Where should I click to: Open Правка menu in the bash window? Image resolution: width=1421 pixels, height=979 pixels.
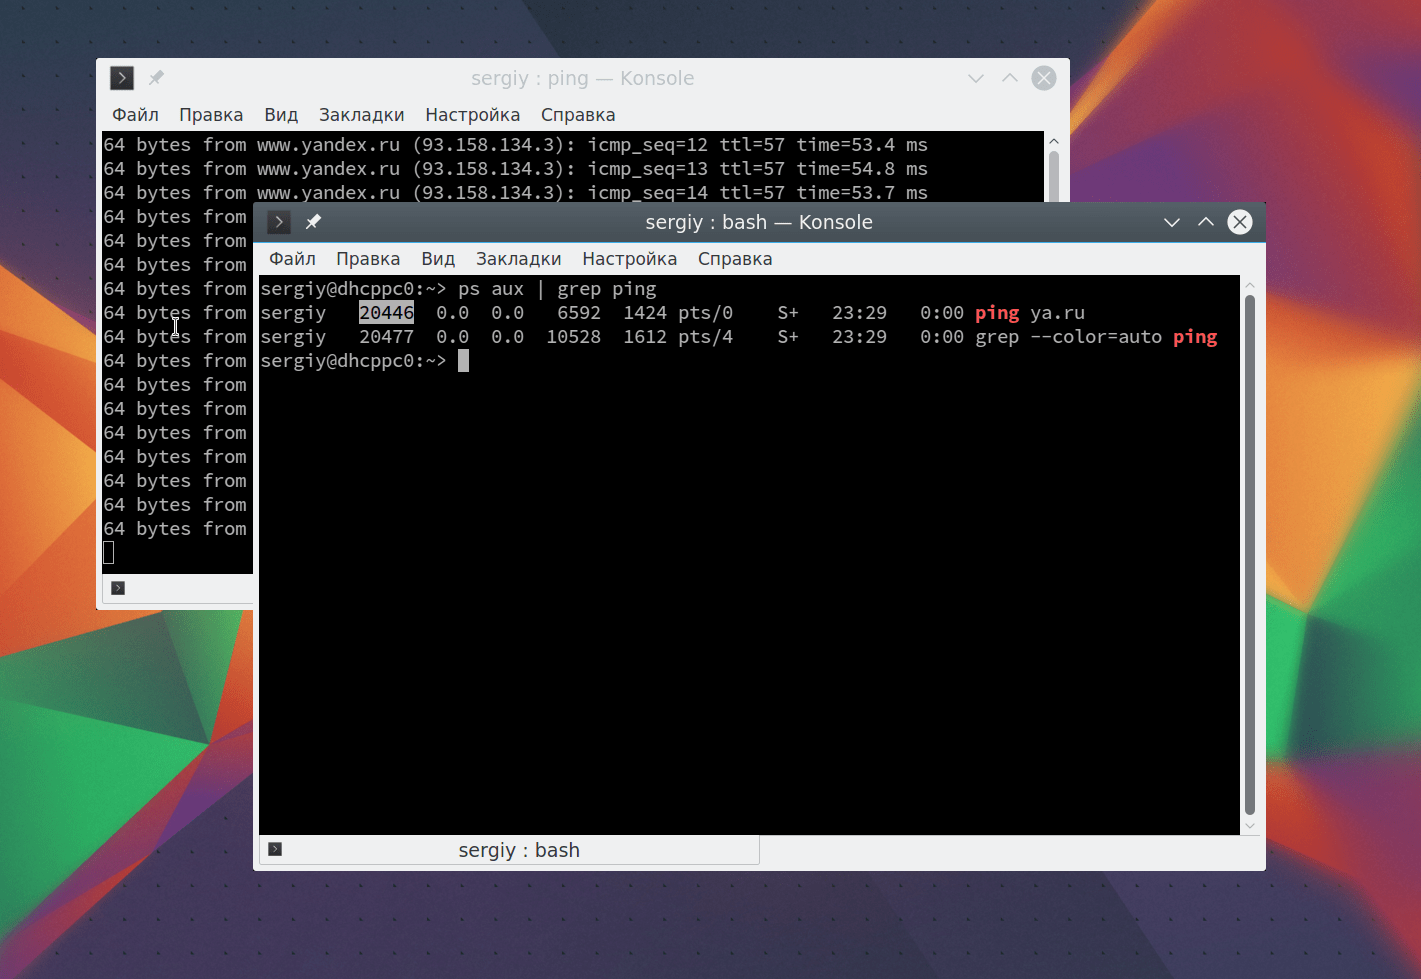tap(368, 259)
